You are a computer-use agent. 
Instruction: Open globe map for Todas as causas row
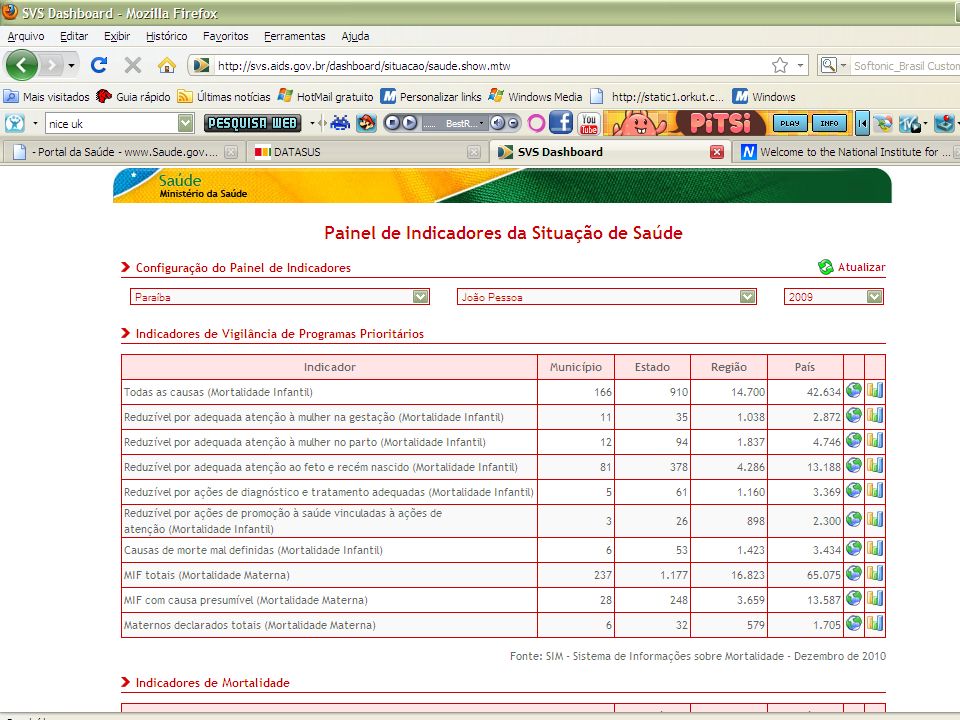[x=853, y=390]
